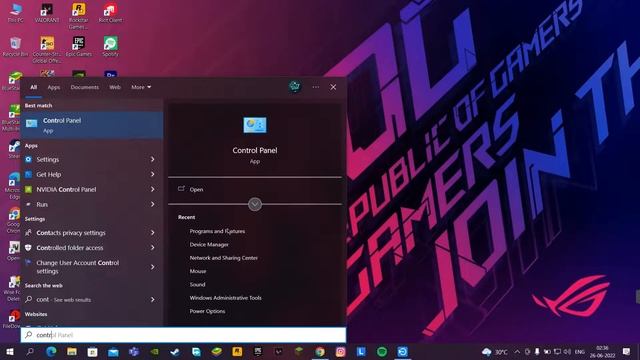Viewport: 640px width, 360px height.
Task: Expand arrow beside Get Help result
Action: [x=153, y=174]
